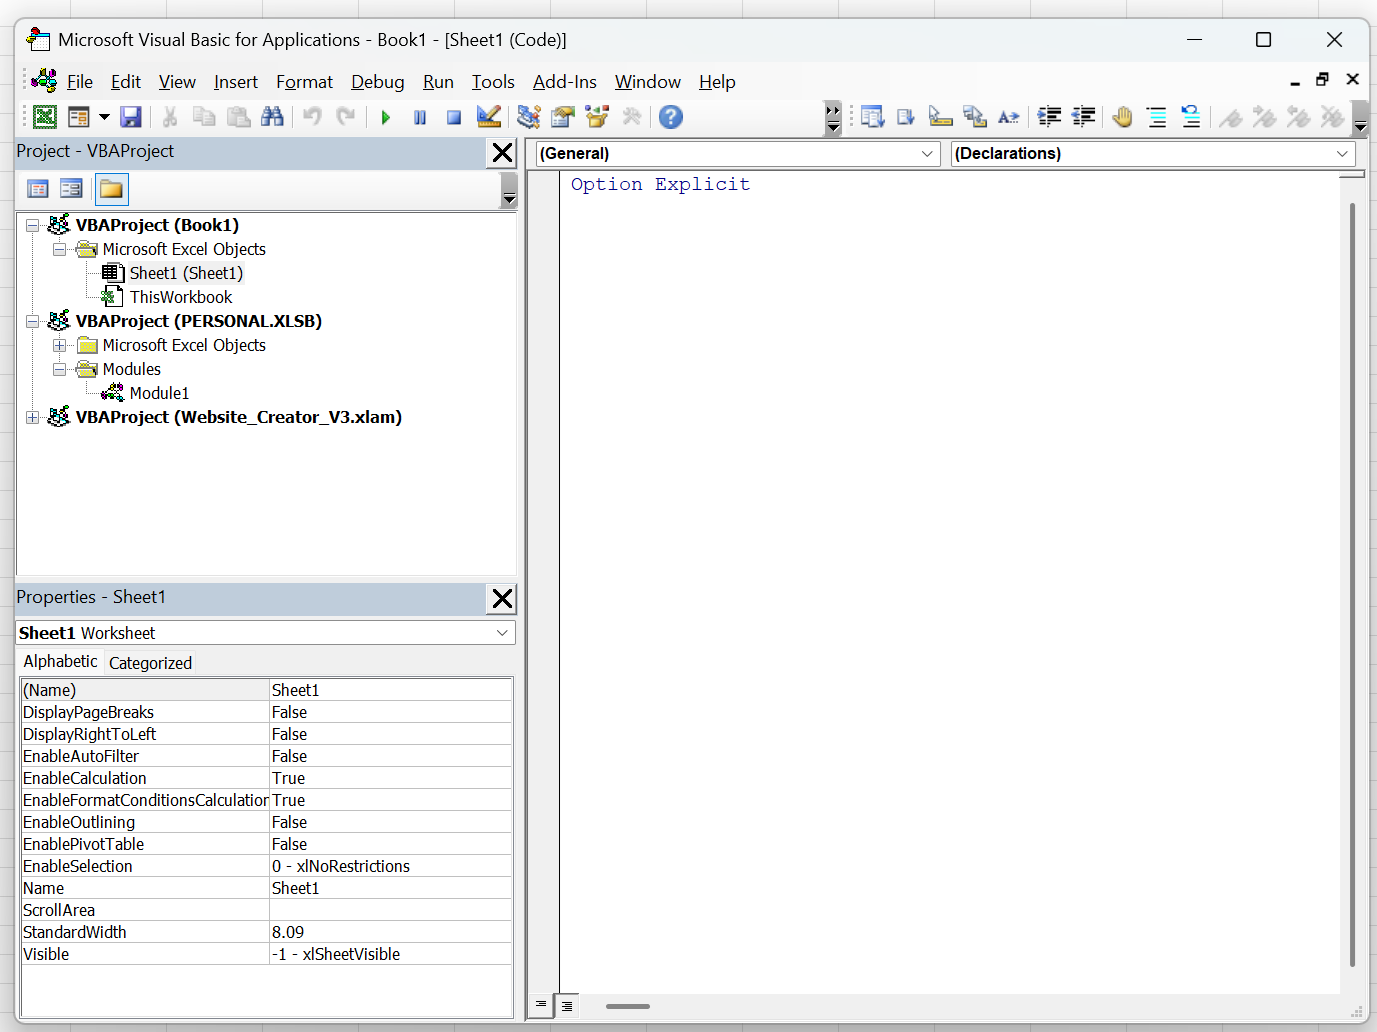Image resolution: width=1377 pixels, height=1032 pixels.
Task: Expand VBAProject (Website_Creator_V3.xlam) node
Action: tap(33, 417)
